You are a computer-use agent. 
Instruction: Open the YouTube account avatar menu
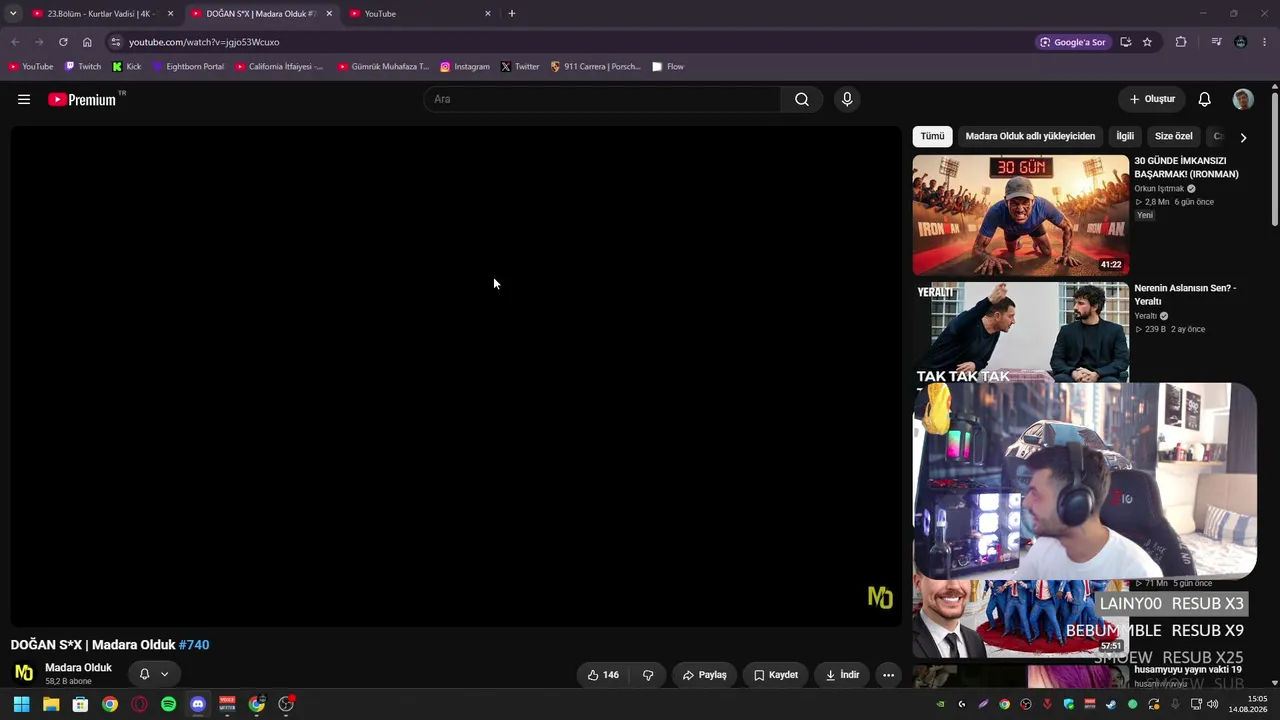[1243, 99]
